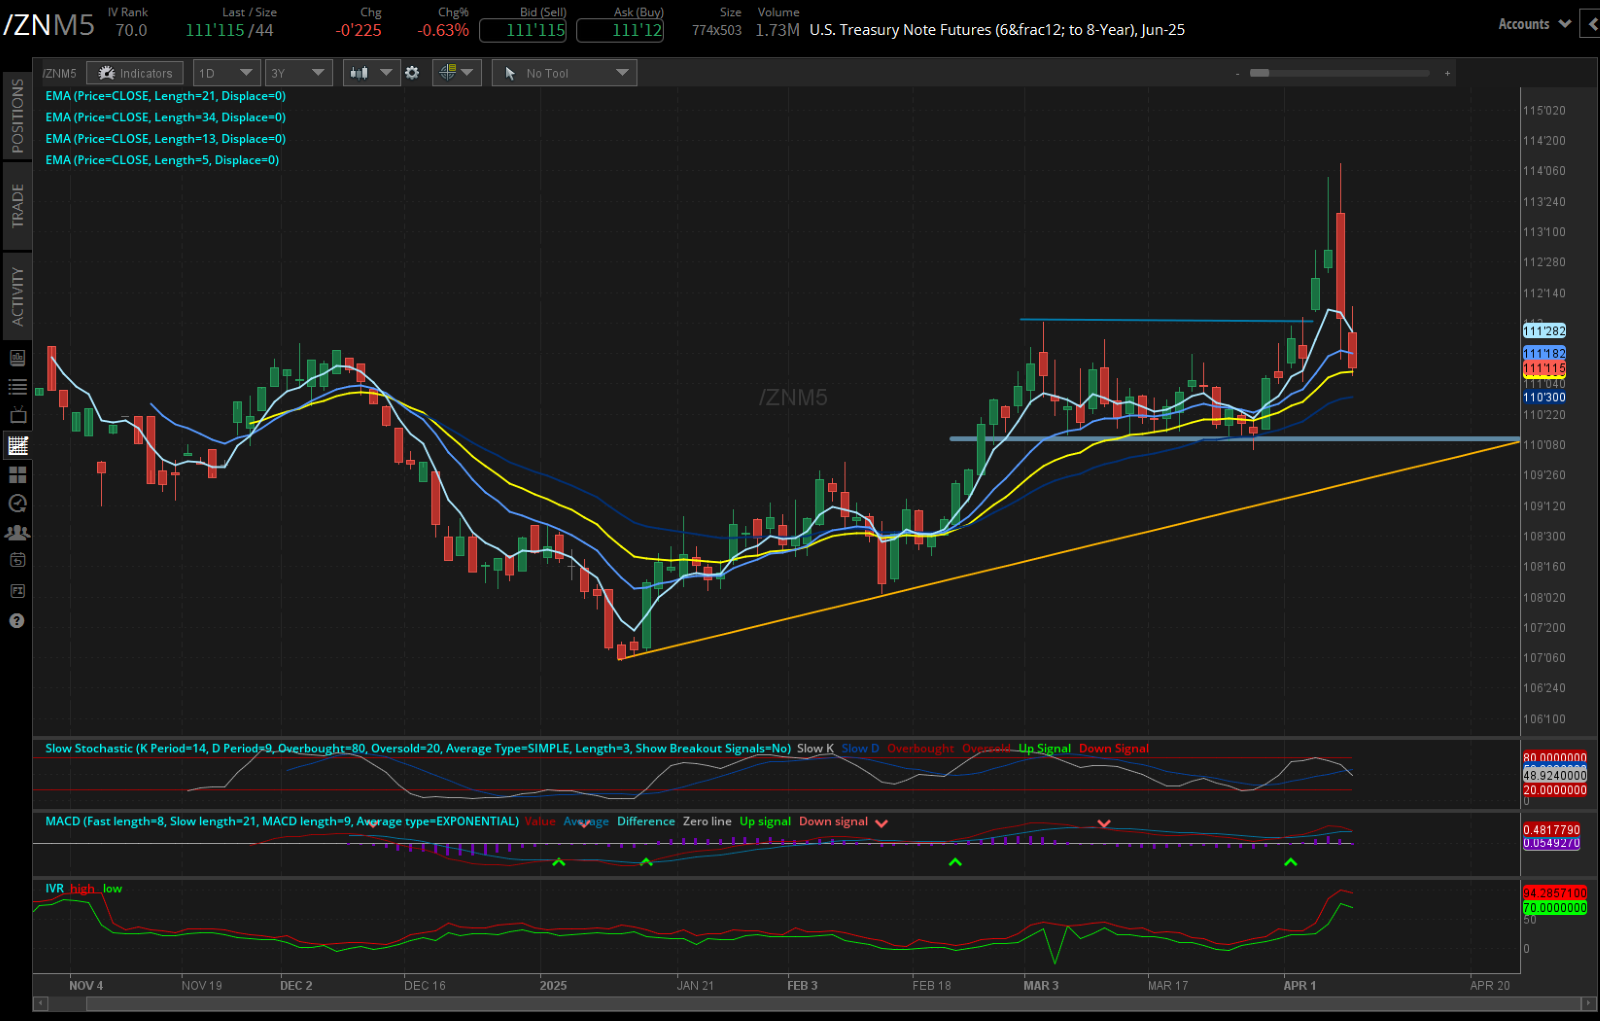
Task: Select the FX icon in left sidebar
Action: pyautogui.click(x=17, y=590)
